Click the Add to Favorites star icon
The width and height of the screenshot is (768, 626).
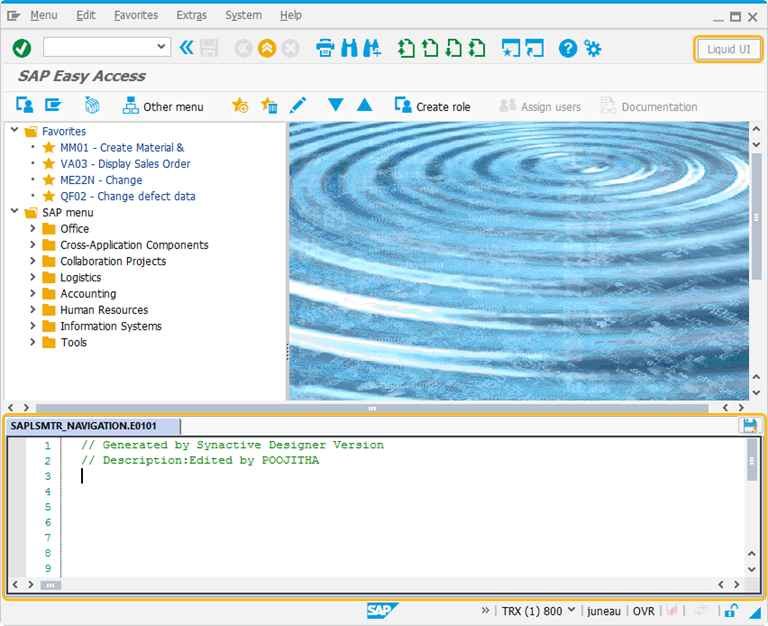[240, 105]
